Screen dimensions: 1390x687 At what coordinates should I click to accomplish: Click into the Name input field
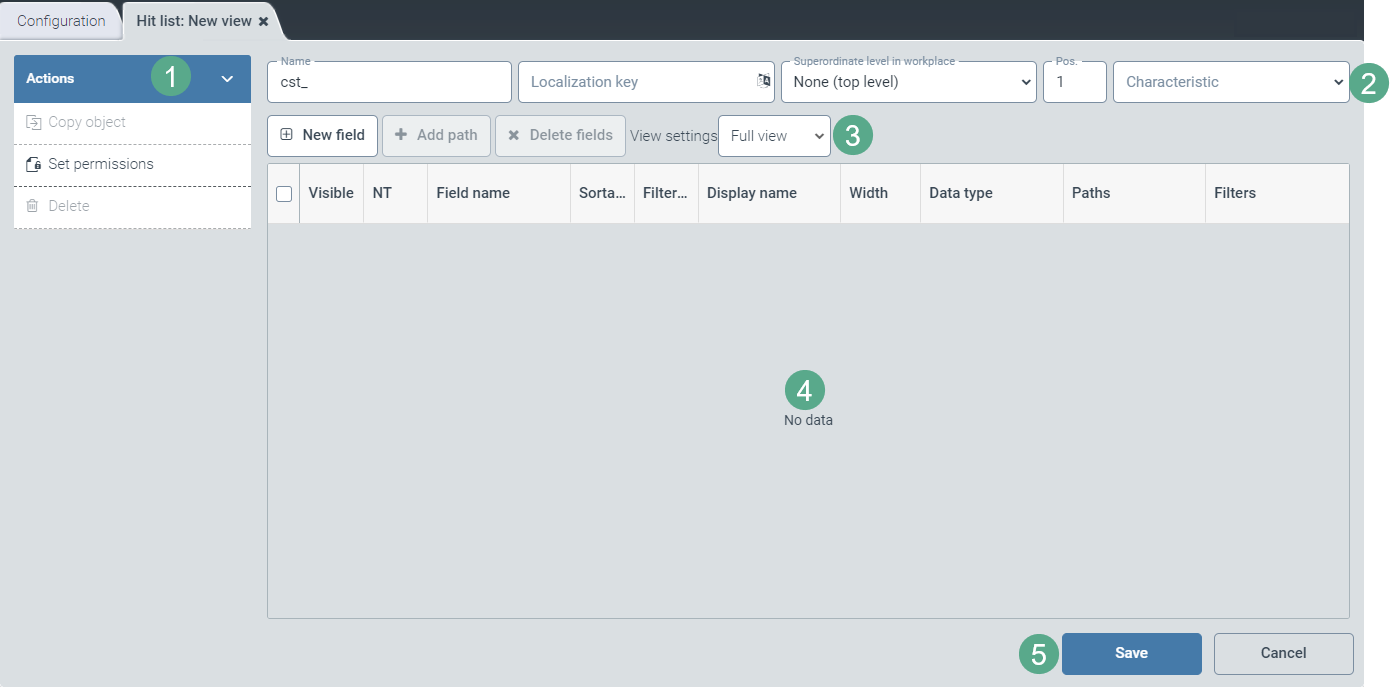click(x=389, y=82)
